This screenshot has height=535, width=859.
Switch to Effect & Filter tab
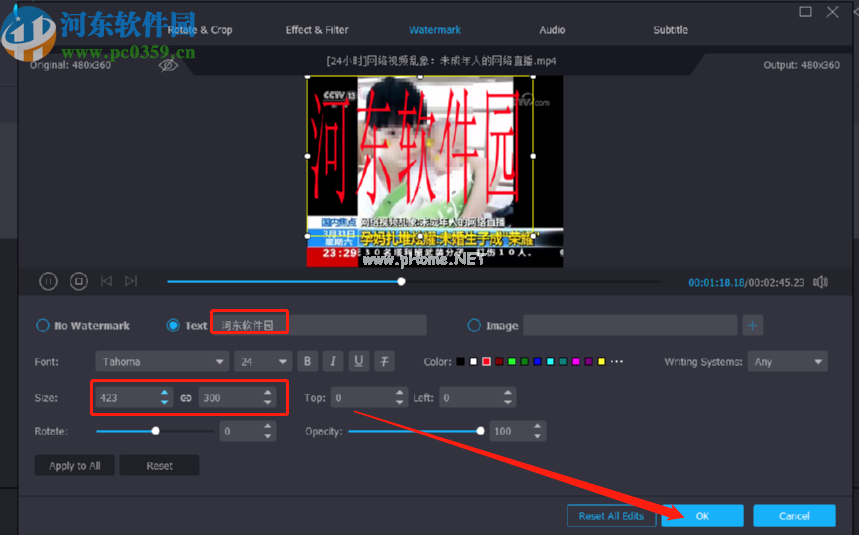coord(317,30)
